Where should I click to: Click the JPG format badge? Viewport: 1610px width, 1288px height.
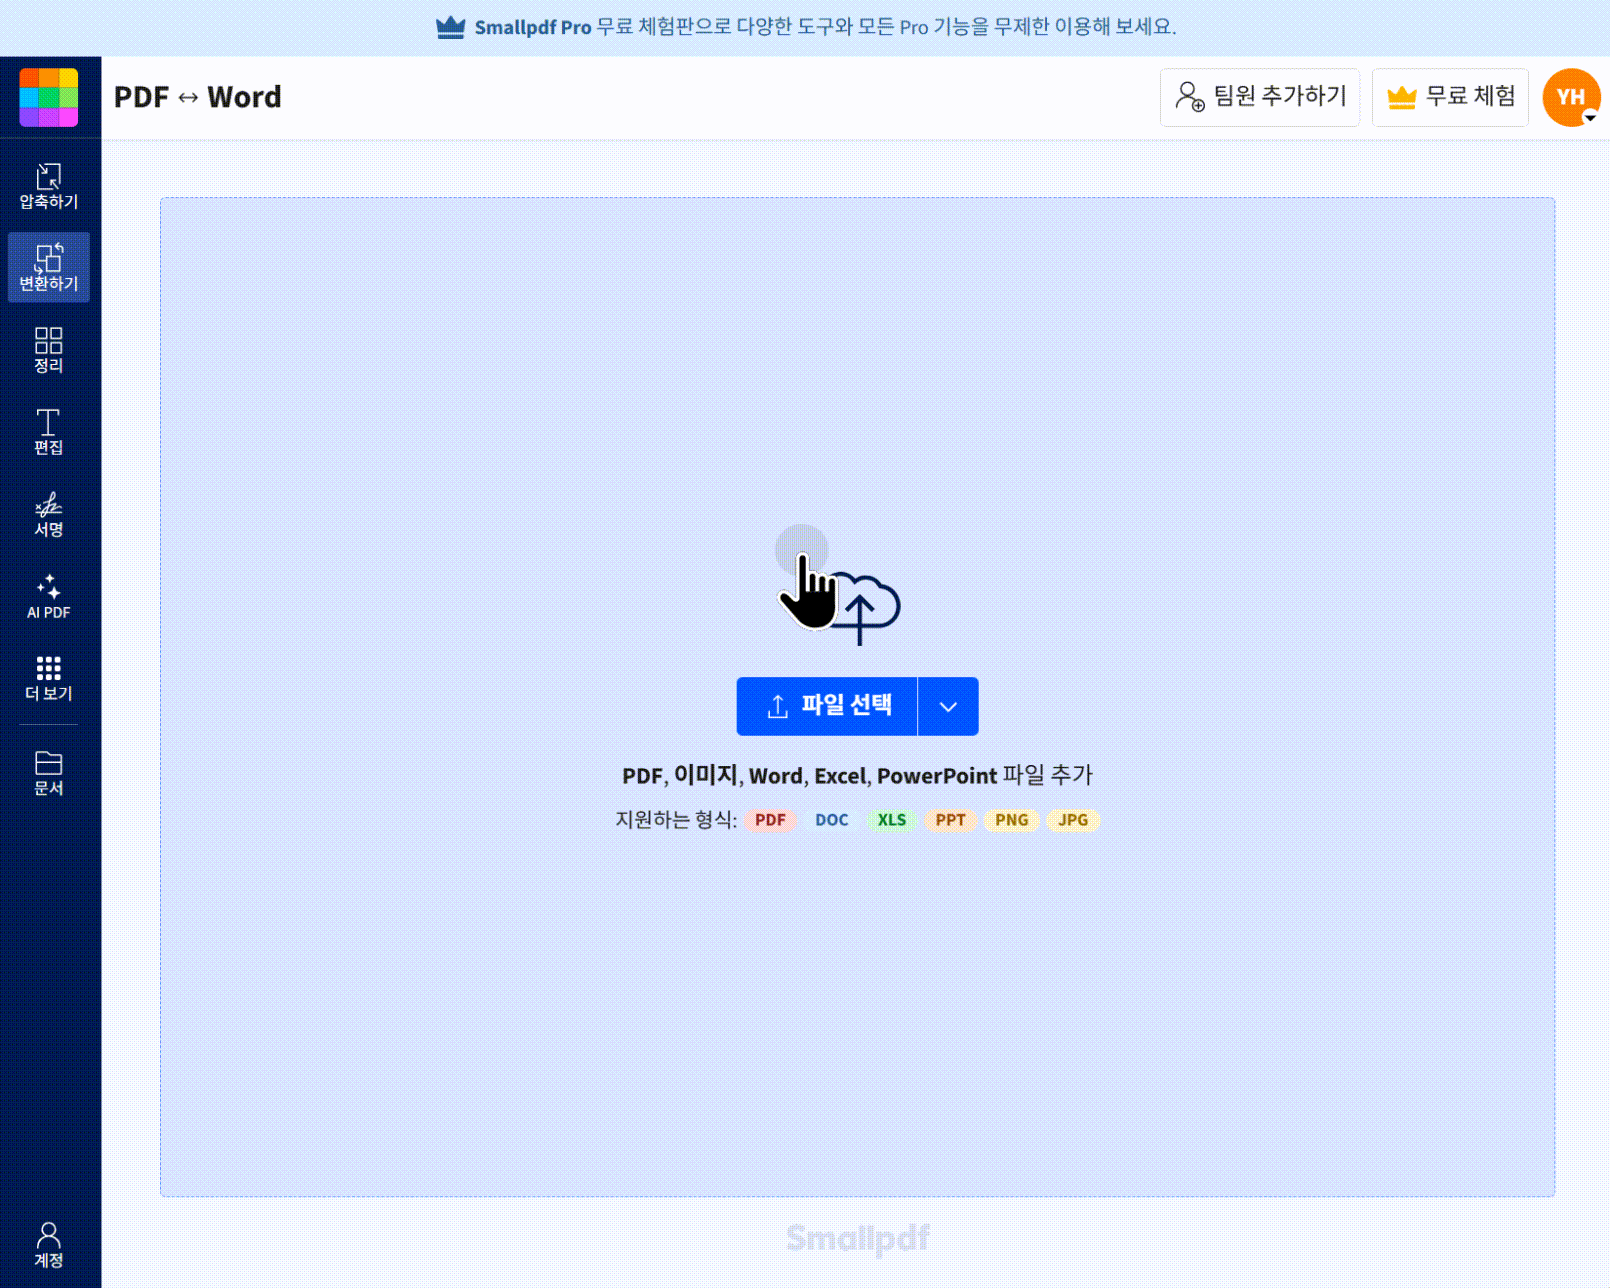[x=1073, y=820]
